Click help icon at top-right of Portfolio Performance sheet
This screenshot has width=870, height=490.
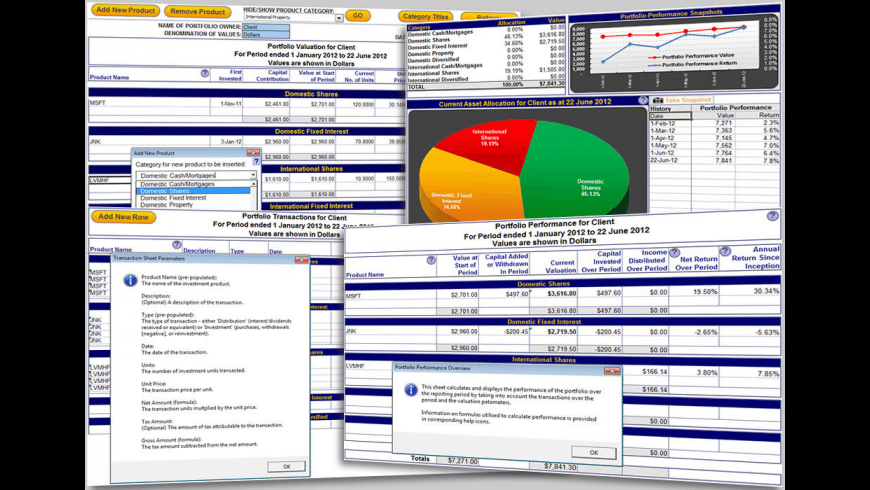click(772, 216)
